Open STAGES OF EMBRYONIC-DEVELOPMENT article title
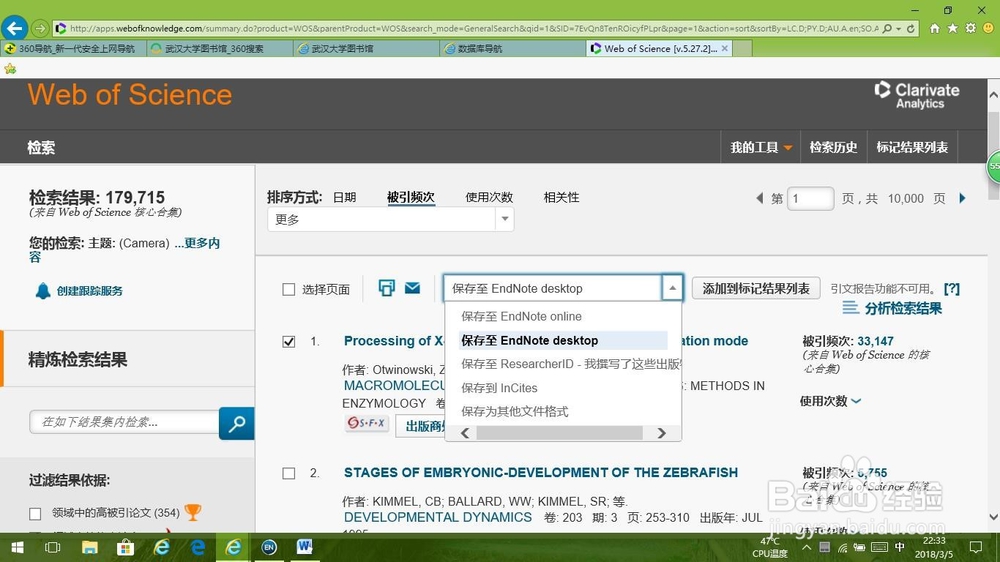The width and height of the screenshot is (1000, 562). 541,473
